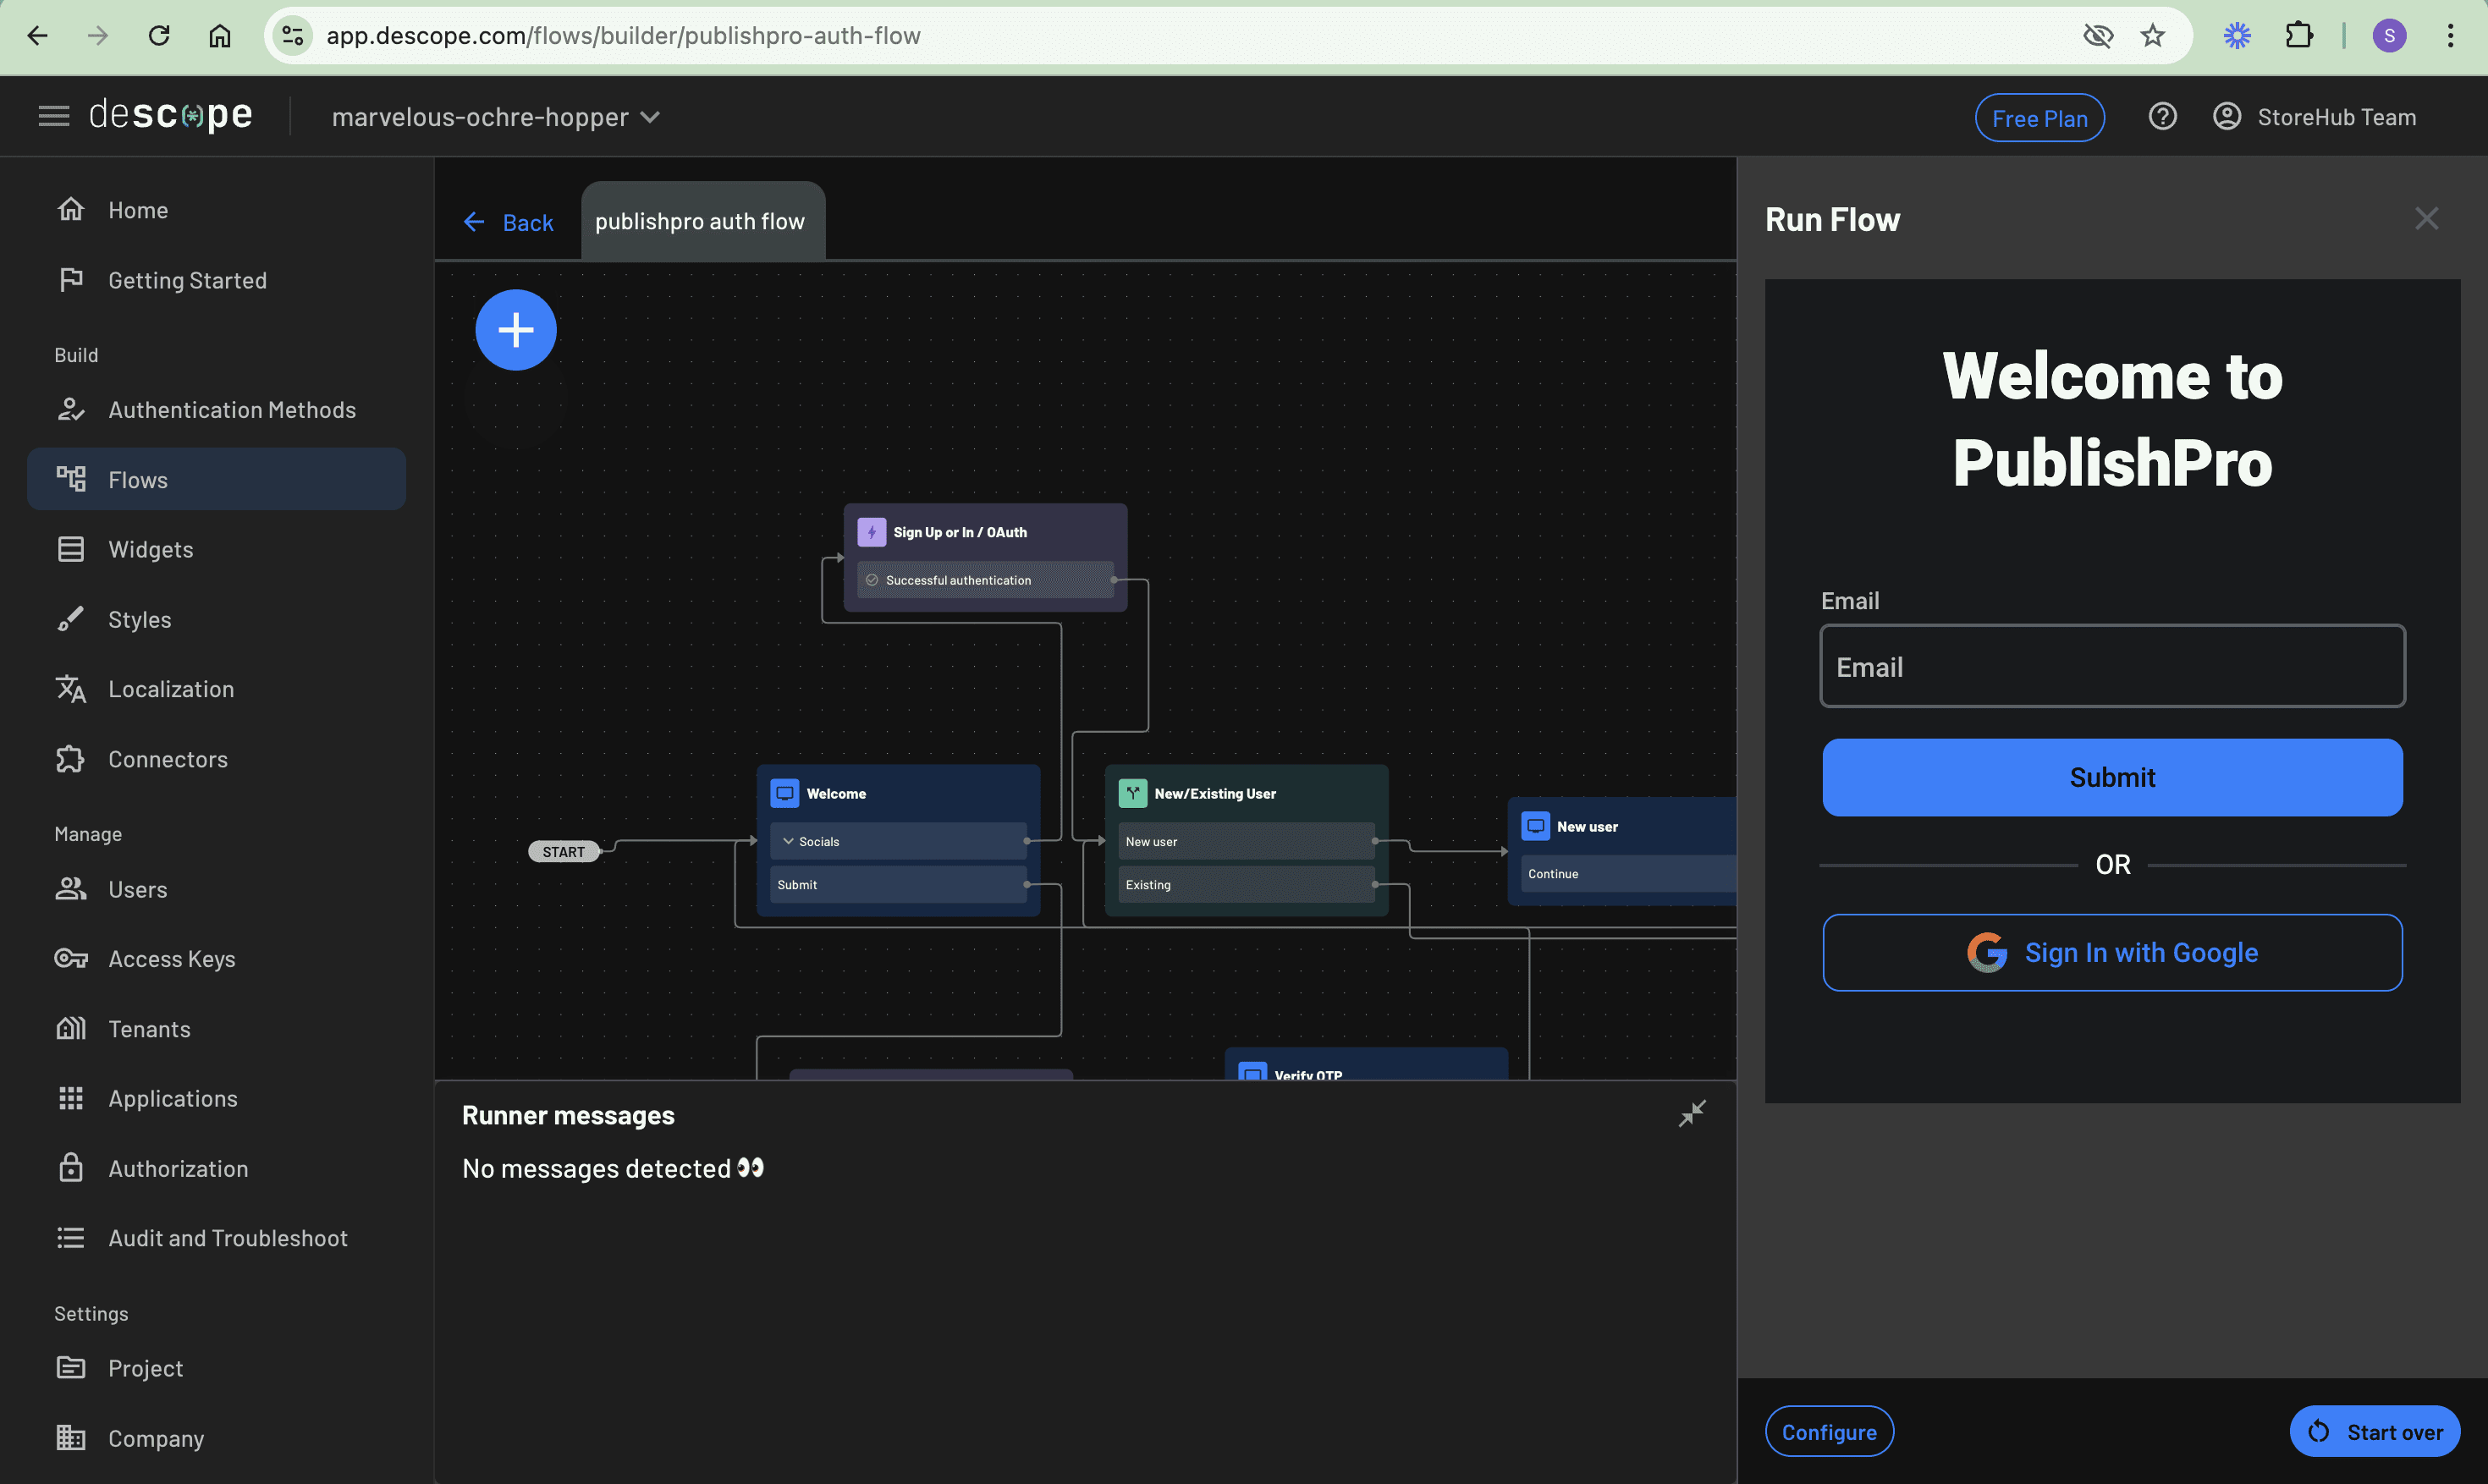This screenshot has height=1484, width=2488.
Task: Select the publishpro auth flow tab
Action: pos(700,221)
